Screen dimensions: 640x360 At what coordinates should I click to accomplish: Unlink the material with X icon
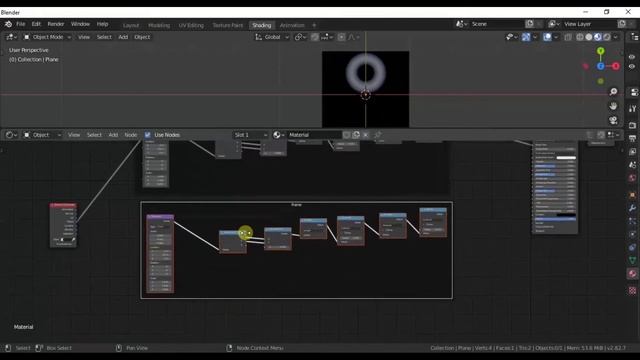coord(366,135)
